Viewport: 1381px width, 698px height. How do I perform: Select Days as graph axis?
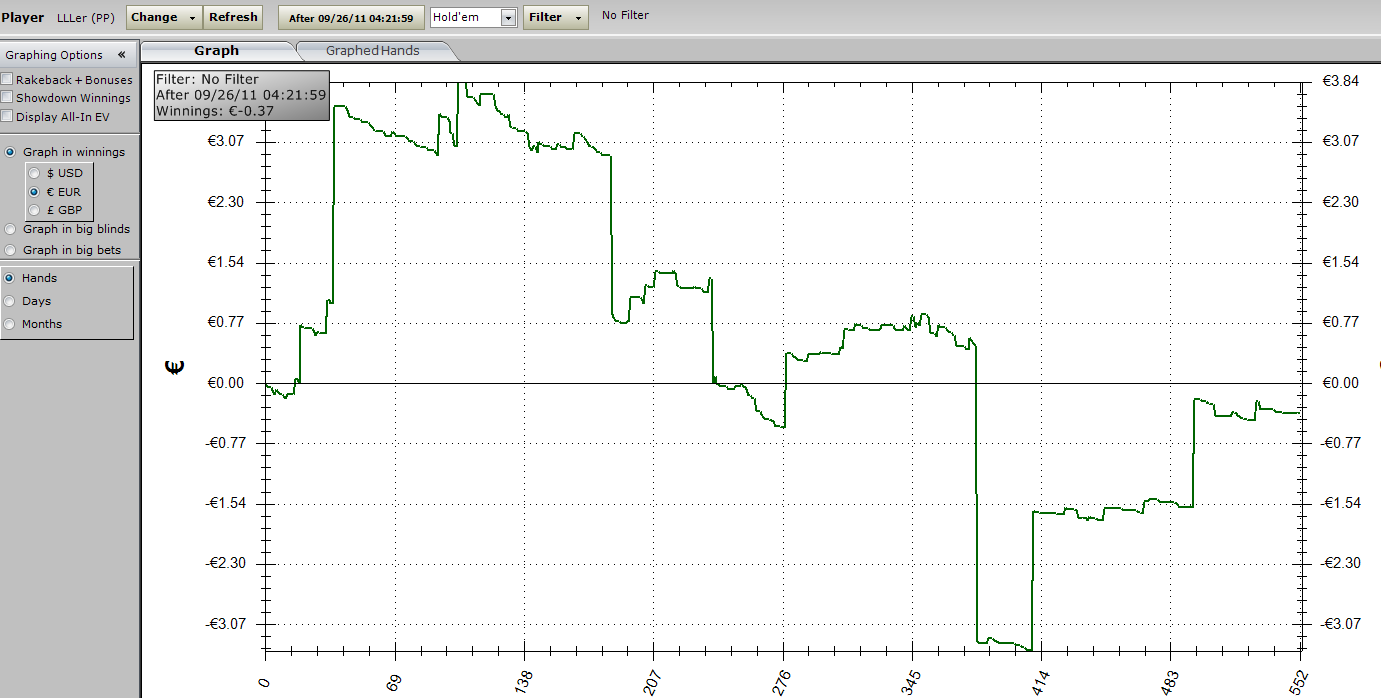point(11,301)
